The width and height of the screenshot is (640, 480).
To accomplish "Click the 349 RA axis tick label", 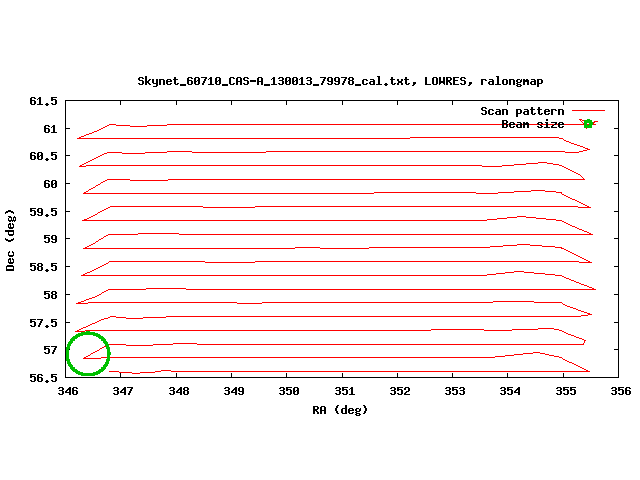I will (234, 391).
